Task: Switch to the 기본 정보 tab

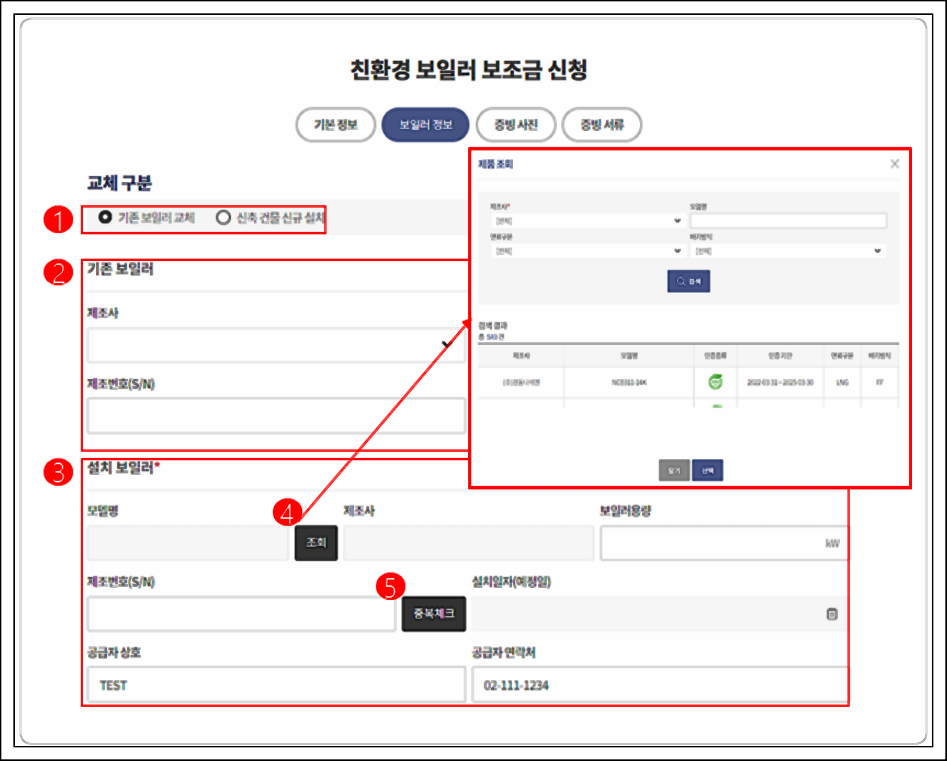Action: tap(335, 125)
